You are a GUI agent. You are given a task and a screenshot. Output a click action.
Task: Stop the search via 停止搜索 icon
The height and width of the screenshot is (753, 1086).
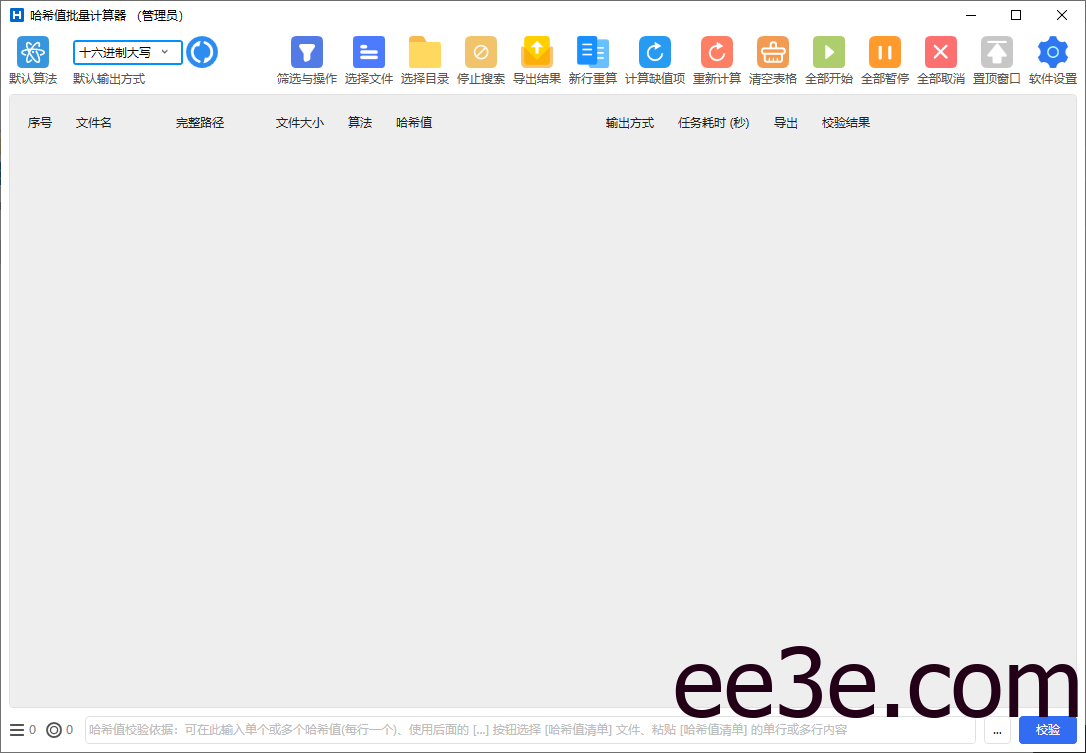coord(480,52)
